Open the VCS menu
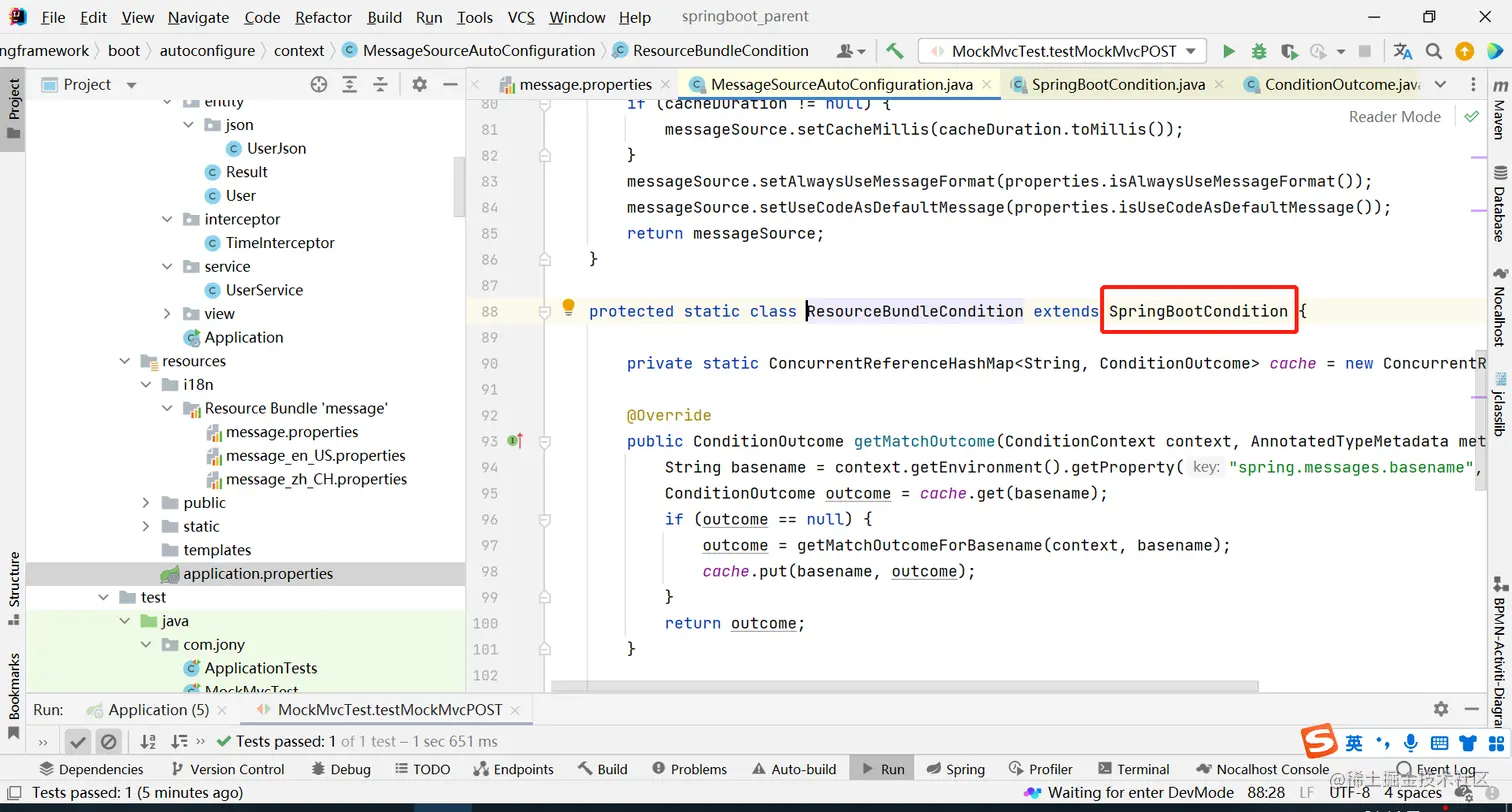1512x812 pixels. (x=521, y=17)
